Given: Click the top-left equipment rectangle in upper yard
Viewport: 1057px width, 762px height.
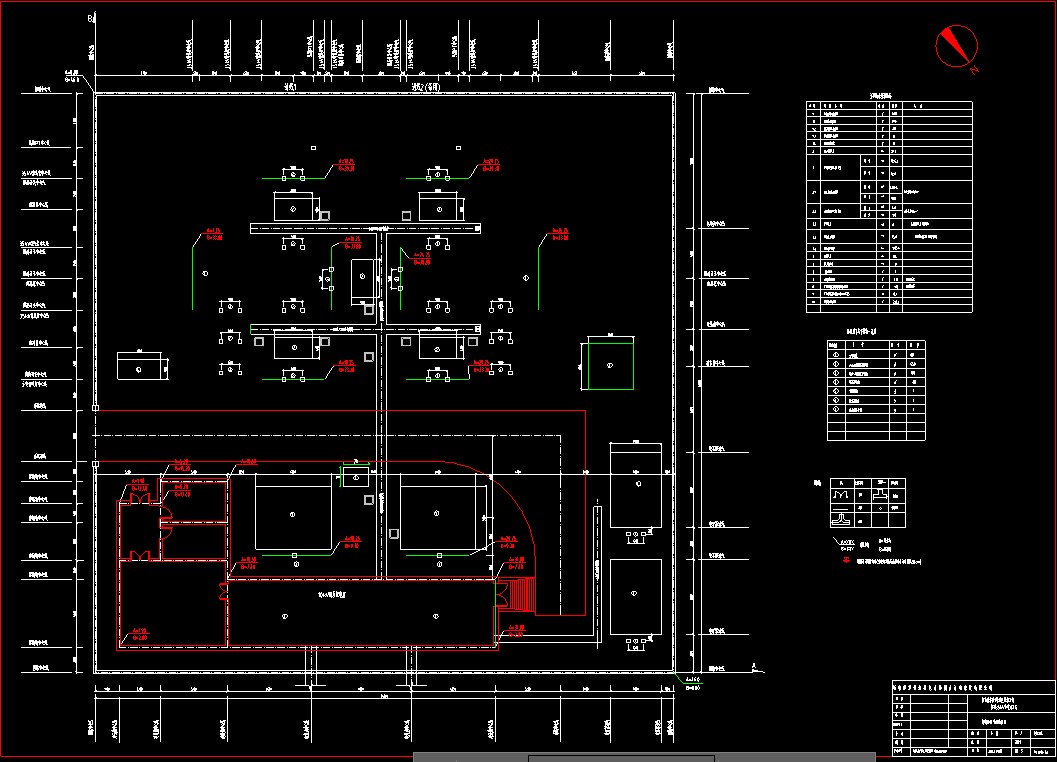Looking at the screenshot, I should (x=292, y=207).
